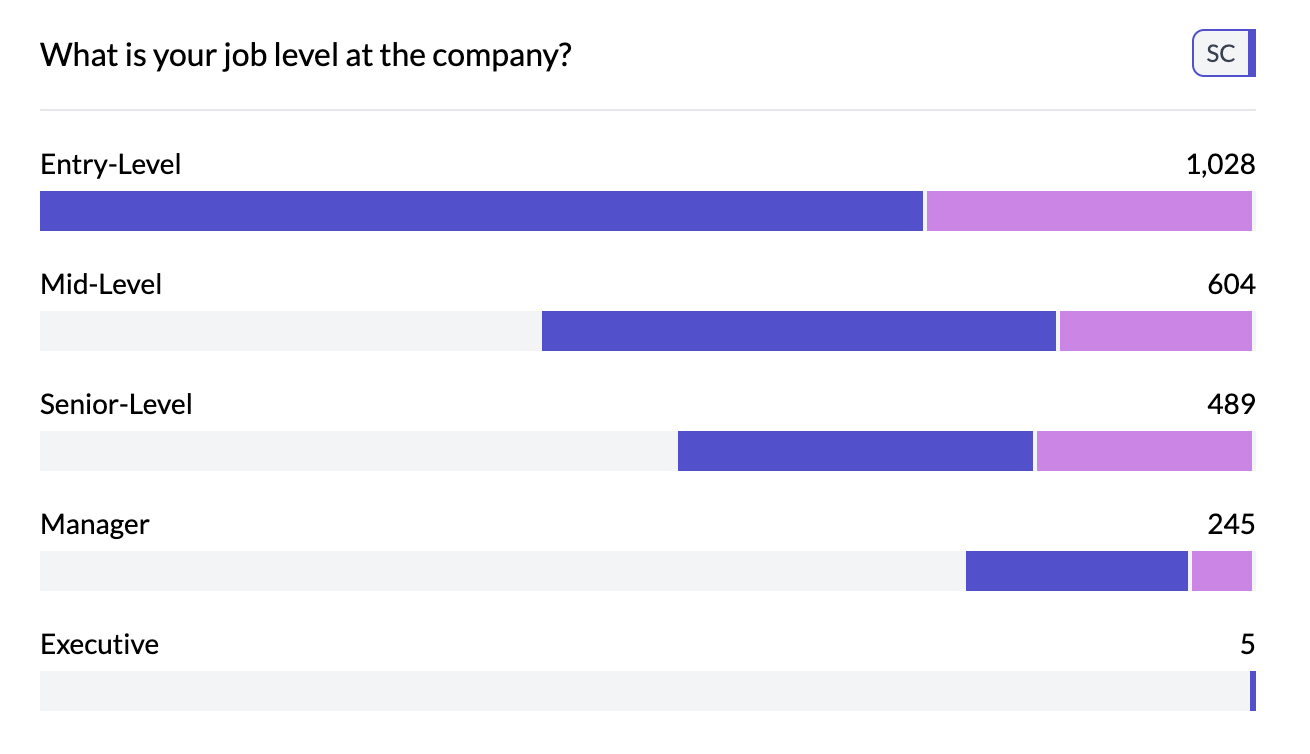Click the dark purple Entry-Level bar segment
This screenshot has height=754, width=1310.
(x=480, y=211)
